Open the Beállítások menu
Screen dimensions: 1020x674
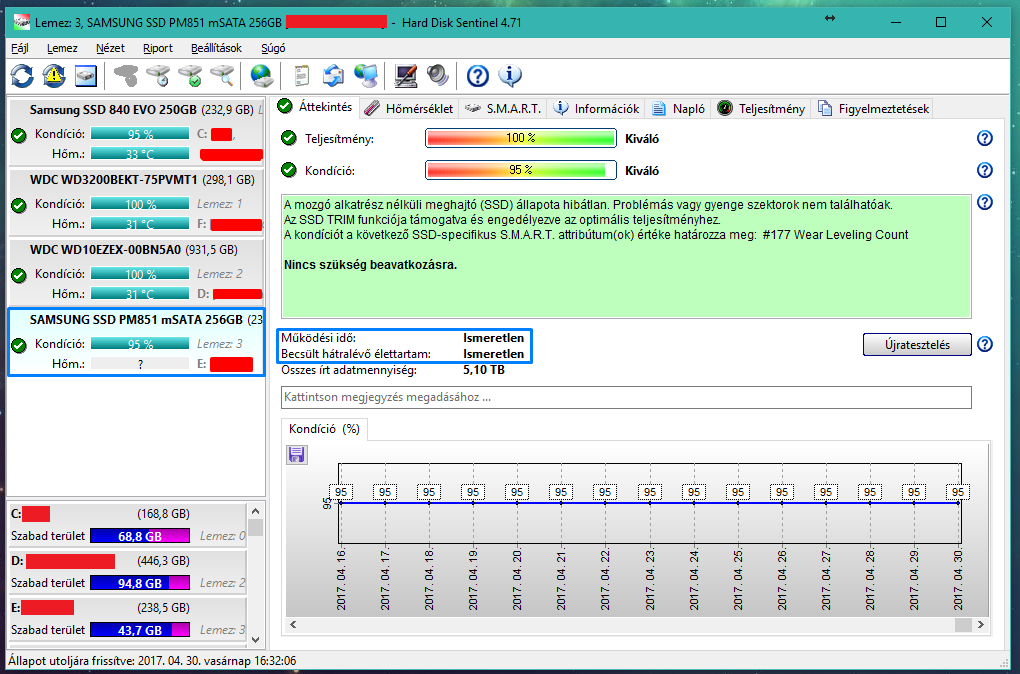[x=217, y=48]
